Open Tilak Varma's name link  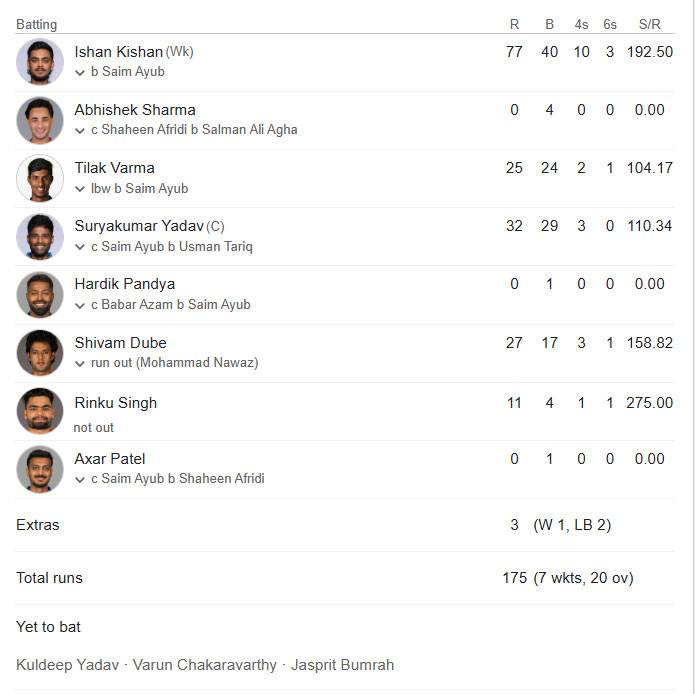(114, 168)
